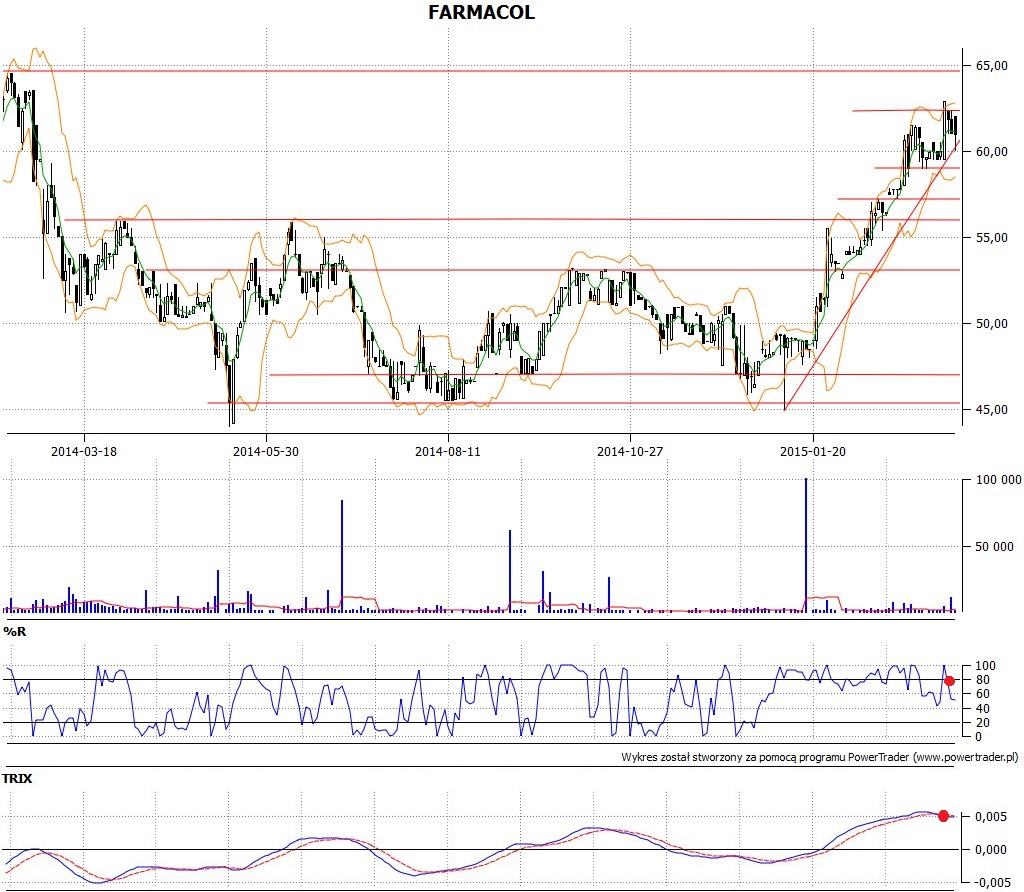
Task: Click the tallest volume bar near 2015-01-20
Action: pyautogui.click(x=806, y=545)
